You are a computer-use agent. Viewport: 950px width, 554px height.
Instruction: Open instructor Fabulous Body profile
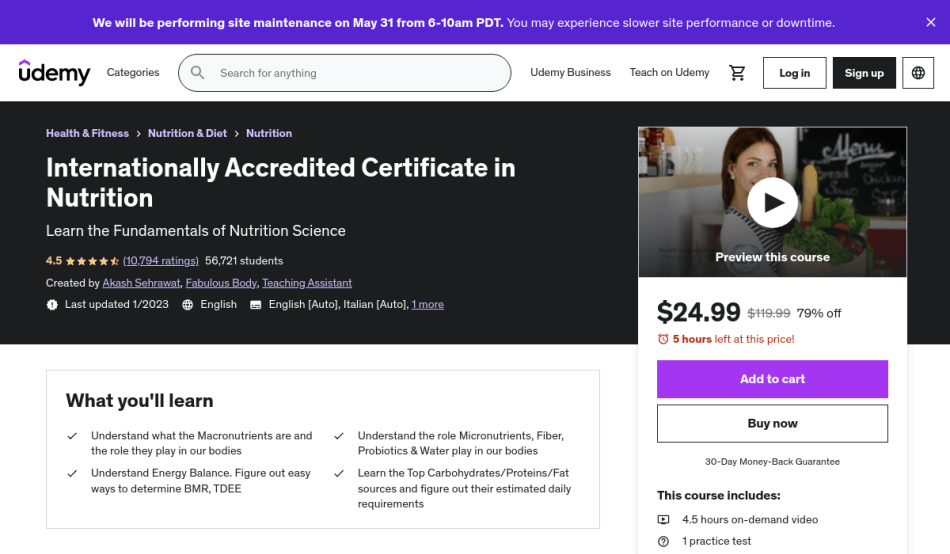coord(221,283)
